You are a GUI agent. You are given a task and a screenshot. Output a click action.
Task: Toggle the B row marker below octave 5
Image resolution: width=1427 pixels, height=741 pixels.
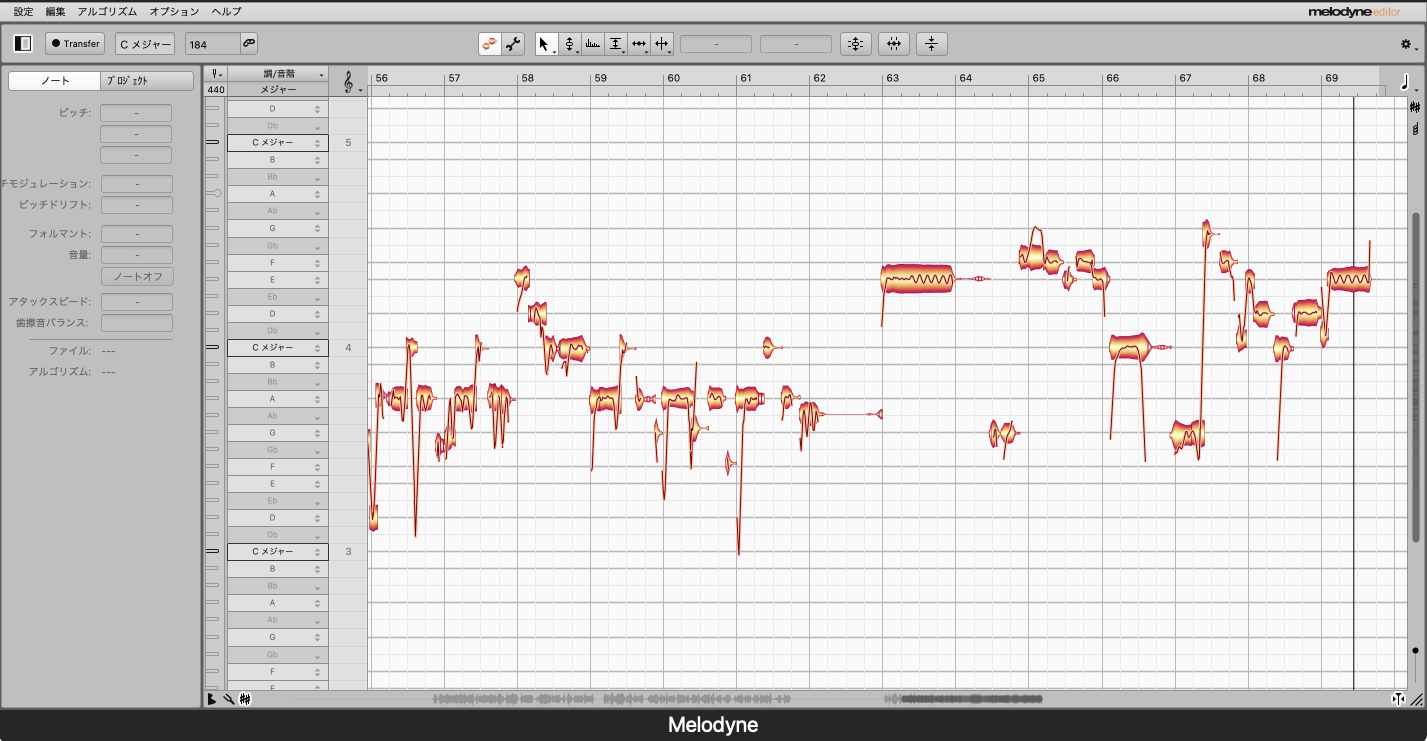(212, 160)
